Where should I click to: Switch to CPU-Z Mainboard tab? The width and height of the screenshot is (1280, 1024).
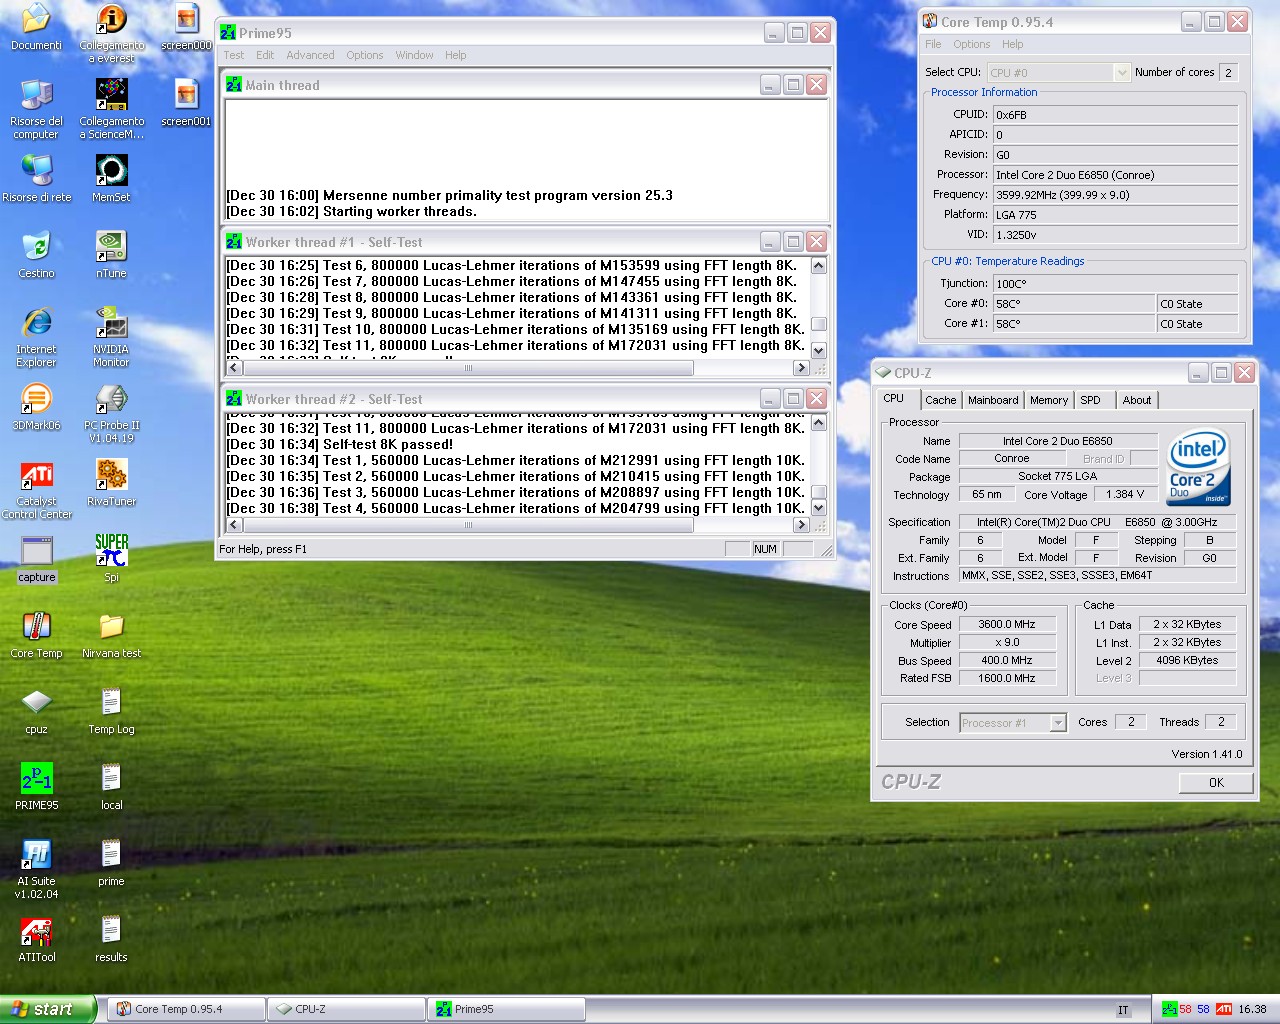(993, 400)
